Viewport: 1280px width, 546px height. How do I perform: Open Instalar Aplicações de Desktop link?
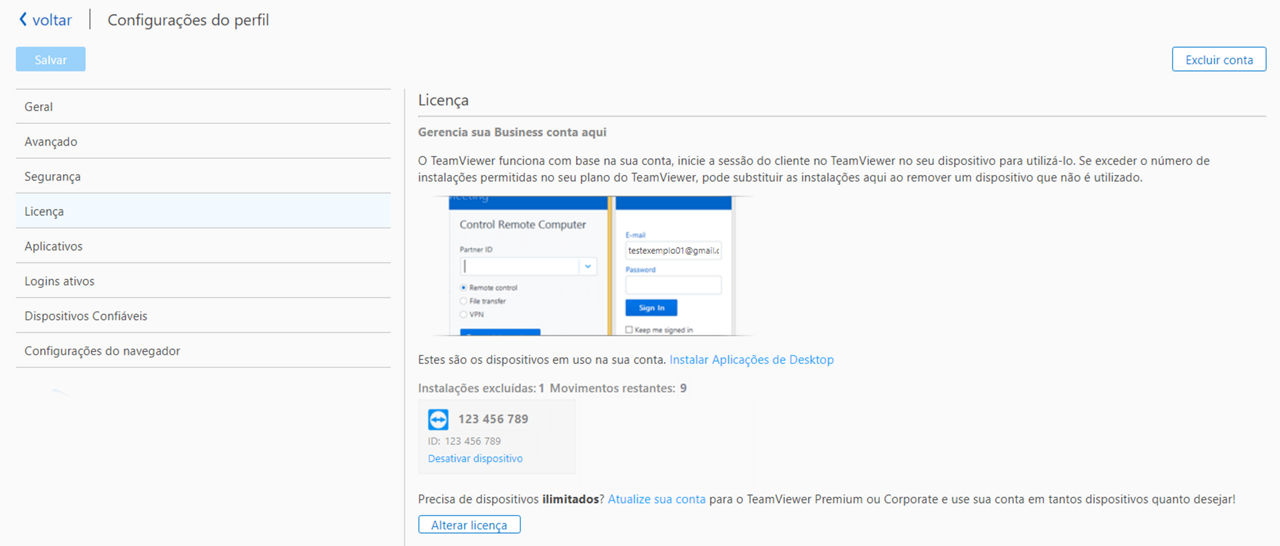pos(752,360)
